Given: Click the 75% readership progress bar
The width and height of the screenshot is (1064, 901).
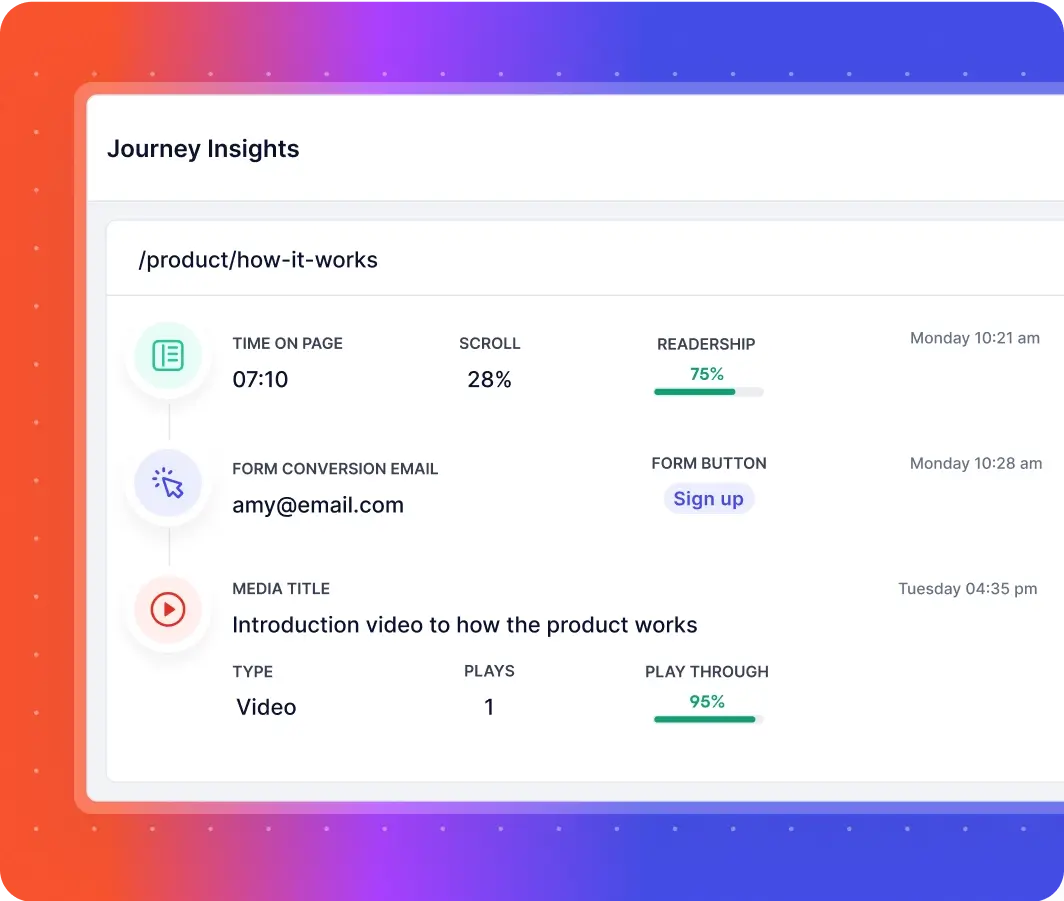Looking at the screenshot, I should (x=708, y=392).
